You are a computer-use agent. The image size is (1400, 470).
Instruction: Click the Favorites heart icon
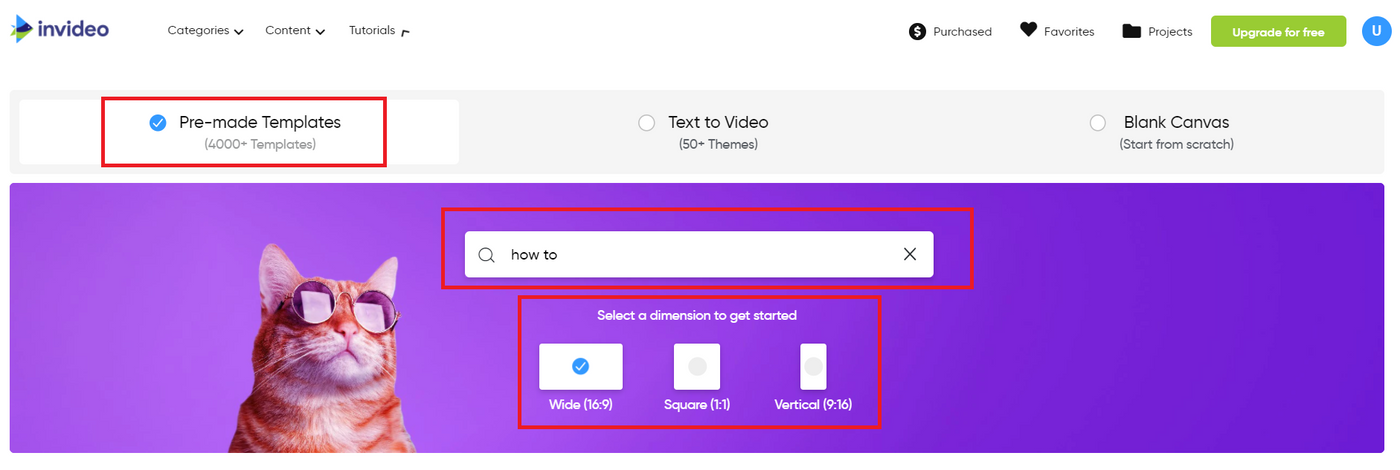tap(1029, 30)
